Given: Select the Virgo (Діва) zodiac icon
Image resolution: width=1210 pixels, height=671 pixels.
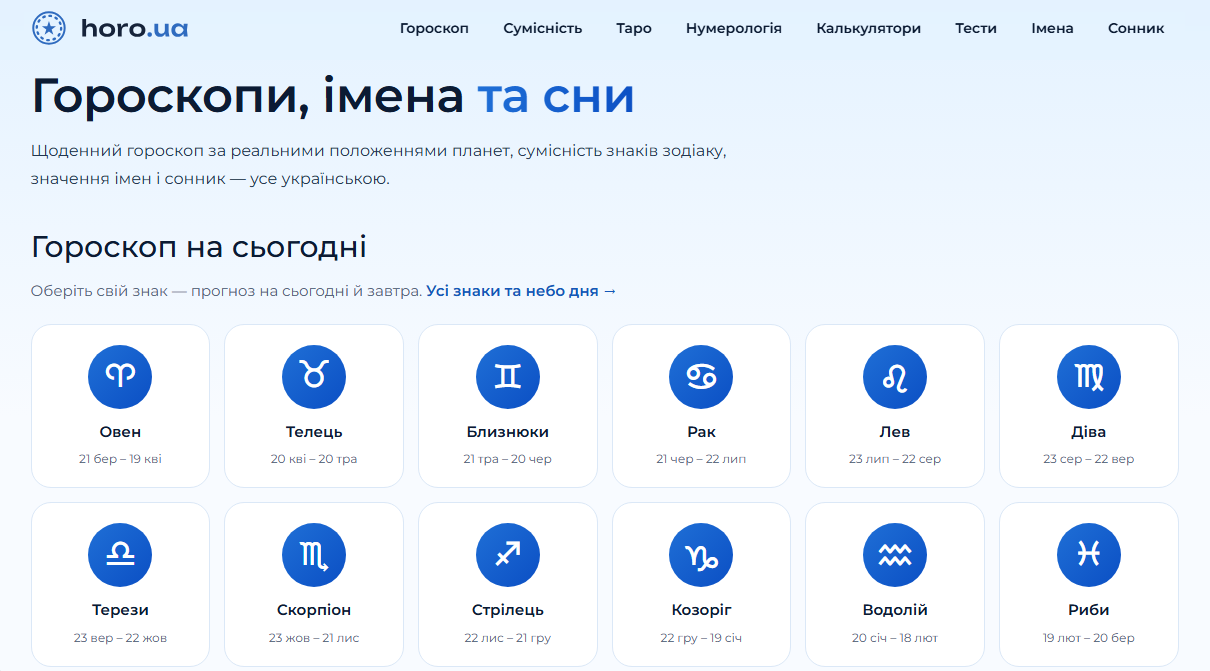Looking at the screenshot, I should [1089, 377].
